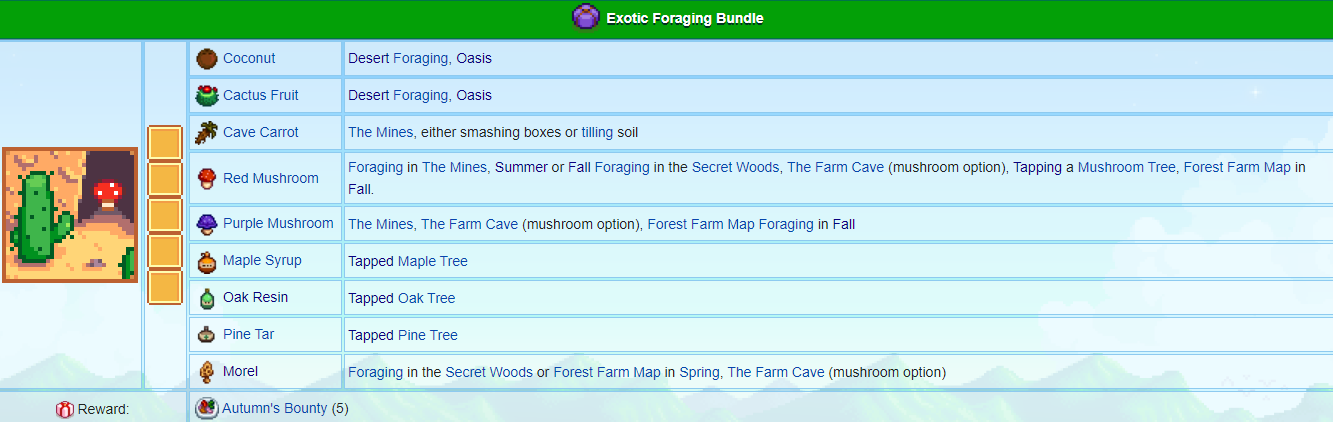This screenshot has height=422, width=1333.
Task: Open the Secret Woods link in Morel row
Action: coord(489,372)
